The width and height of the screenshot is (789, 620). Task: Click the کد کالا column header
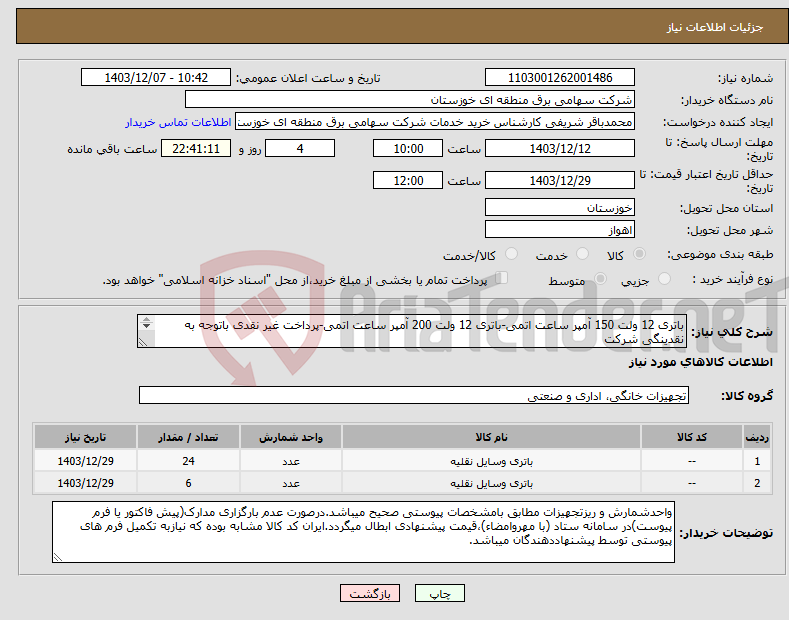692,437
